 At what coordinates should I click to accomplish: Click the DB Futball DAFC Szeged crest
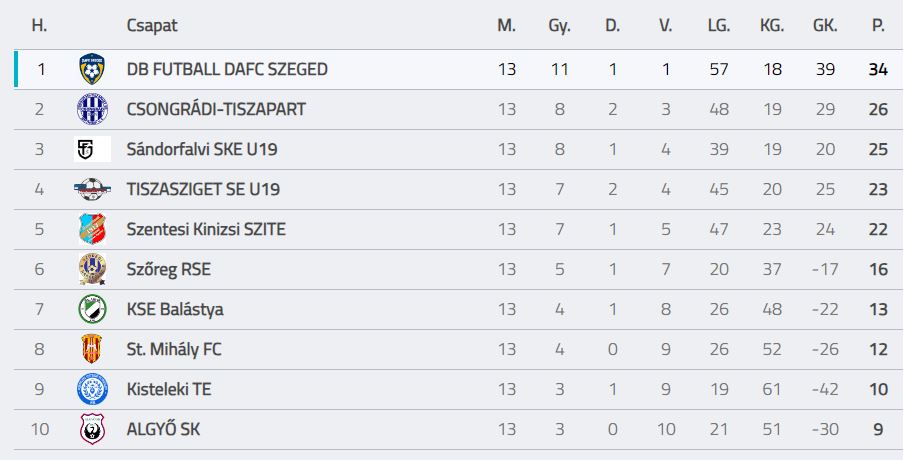tap(92, 70)
